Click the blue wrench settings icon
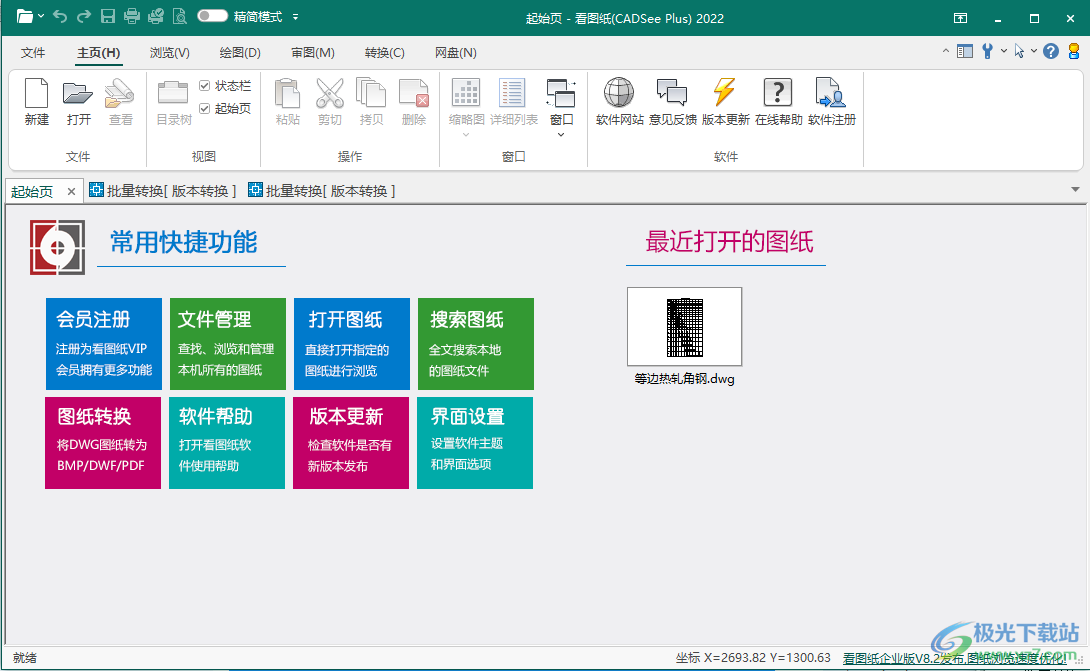1090x671 pixels. [x=987, y=51]
